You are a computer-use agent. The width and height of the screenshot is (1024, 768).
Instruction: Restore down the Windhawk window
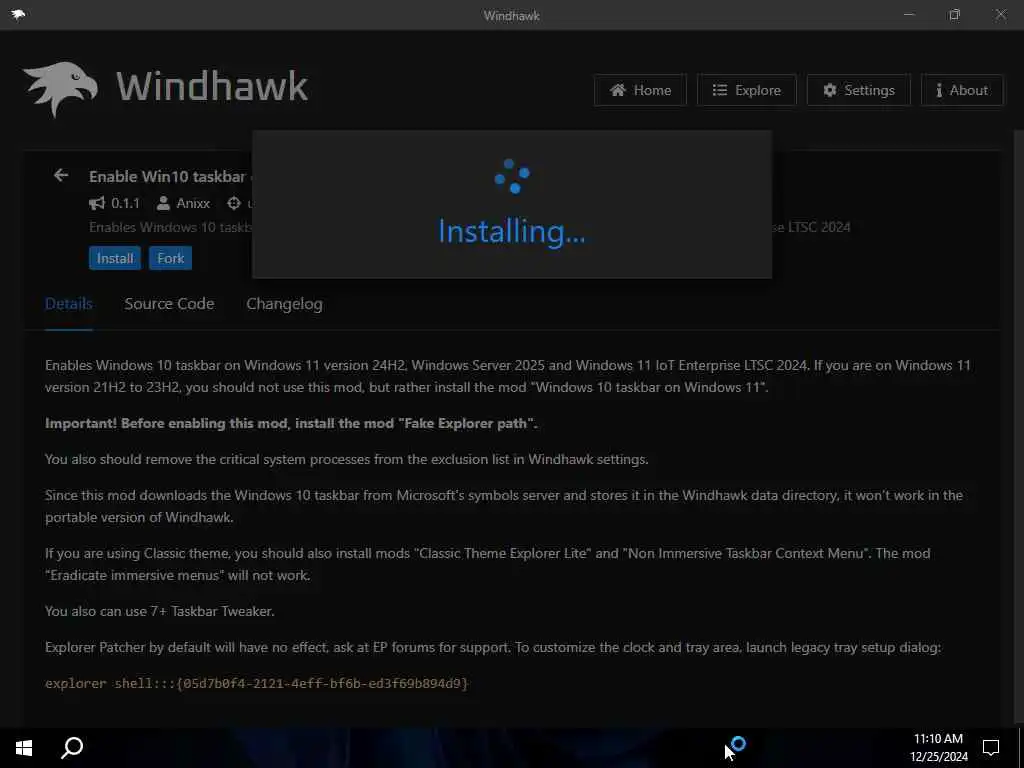955,14
